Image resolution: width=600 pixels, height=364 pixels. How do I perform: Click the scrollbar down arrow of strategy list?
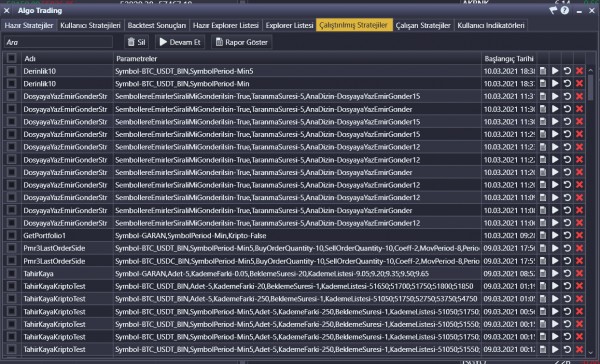pyautogui.click(x=591, y=353)
